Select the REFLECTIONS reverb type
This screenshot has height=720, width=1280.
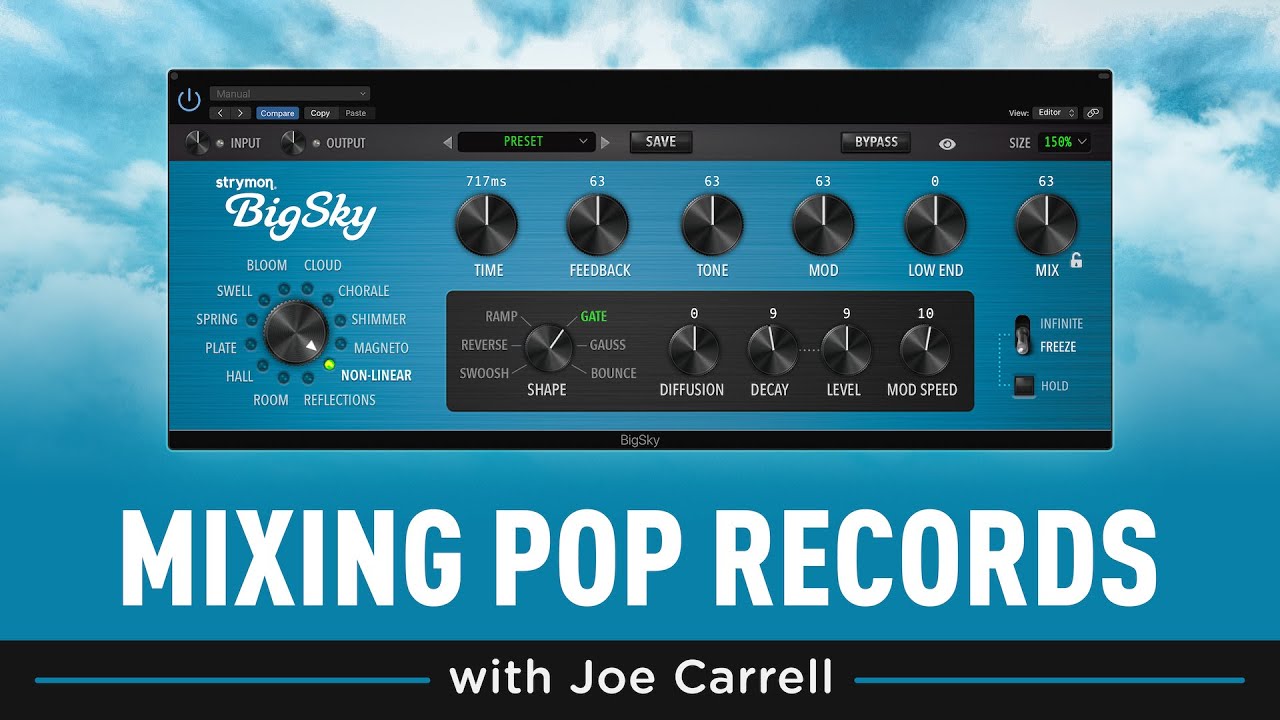click(x=340, y=400)
